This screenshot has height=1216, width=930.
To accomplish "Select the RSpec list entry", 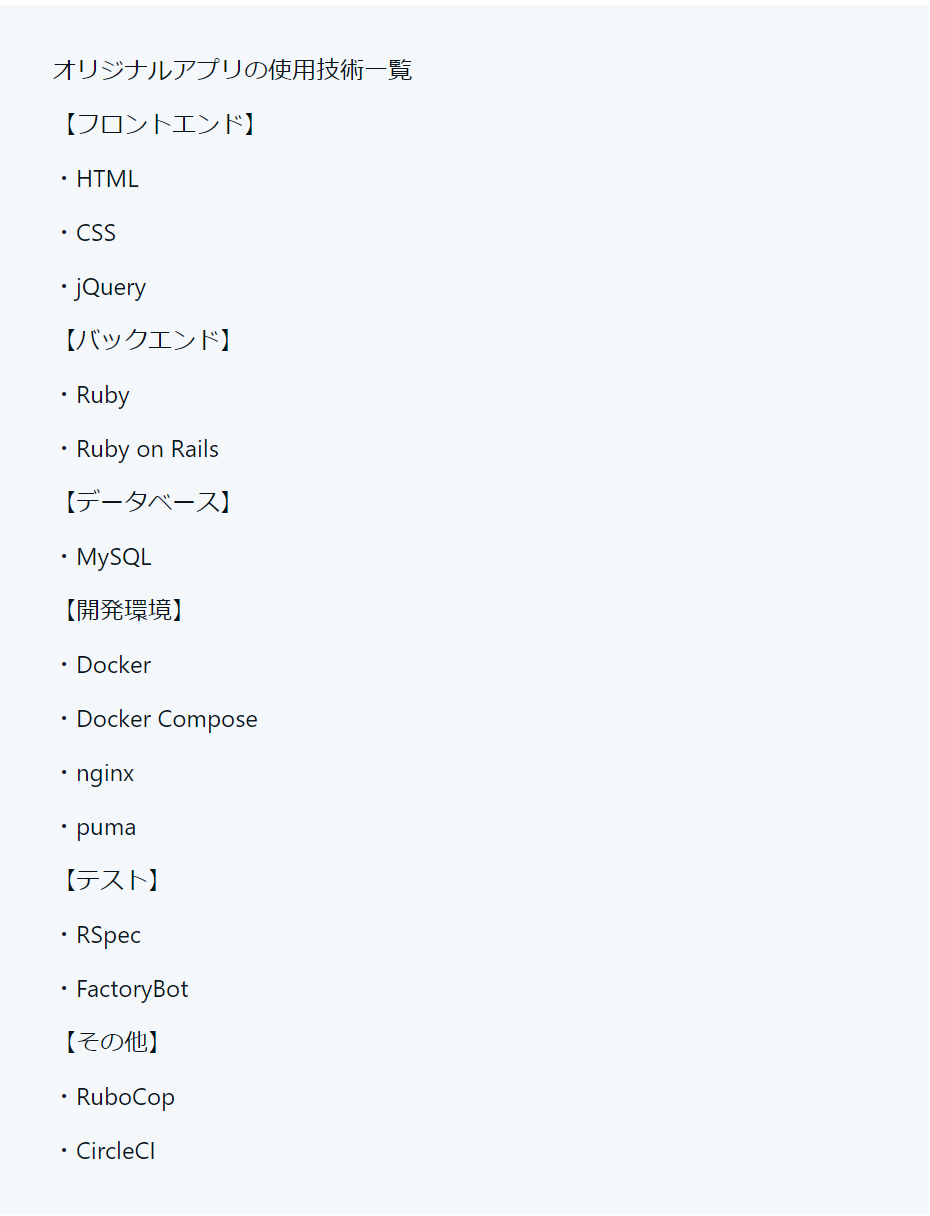I will coord(108,935).
